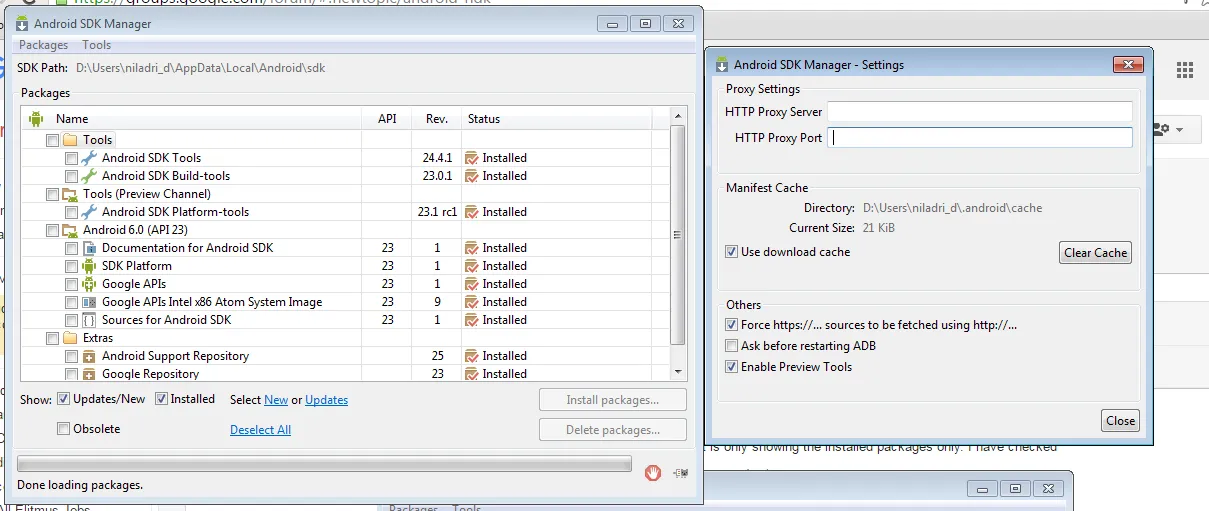
Task: Sort by the Rev. column header
Action: (x=437, y=119)
